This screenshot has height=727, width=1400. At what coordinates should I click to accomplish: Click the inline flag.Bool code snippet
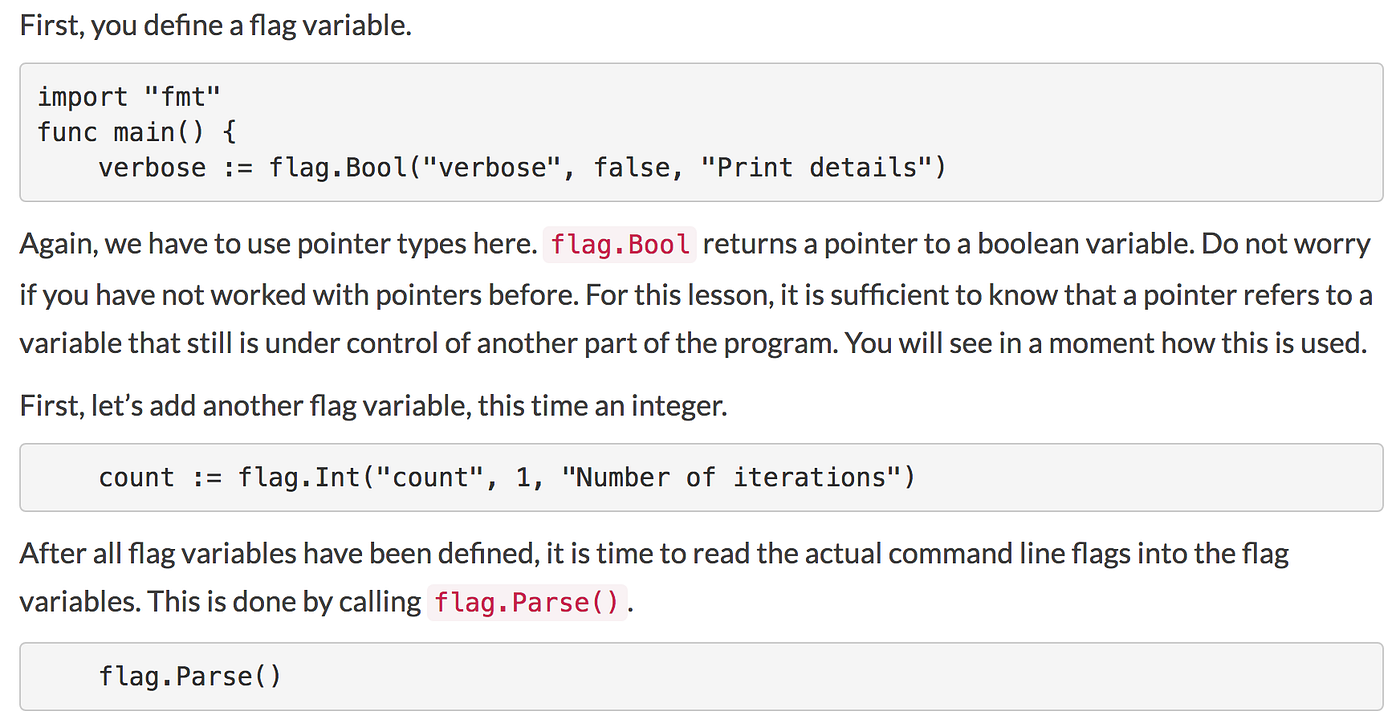[619, 245]
